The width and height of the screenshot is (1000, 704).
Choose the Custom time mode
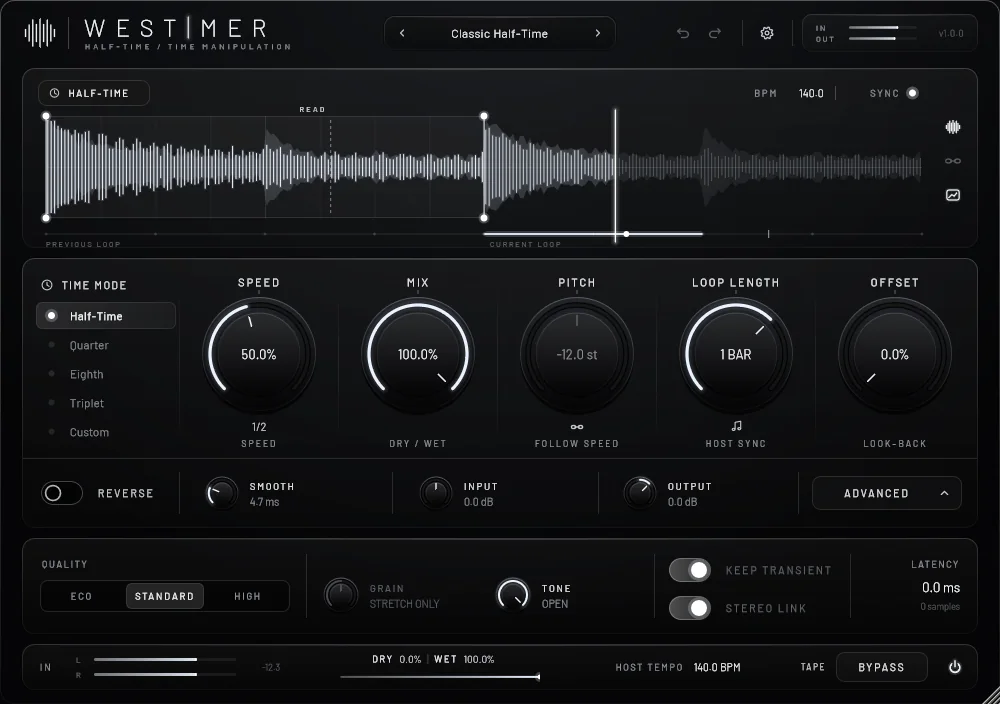[106, 432]
